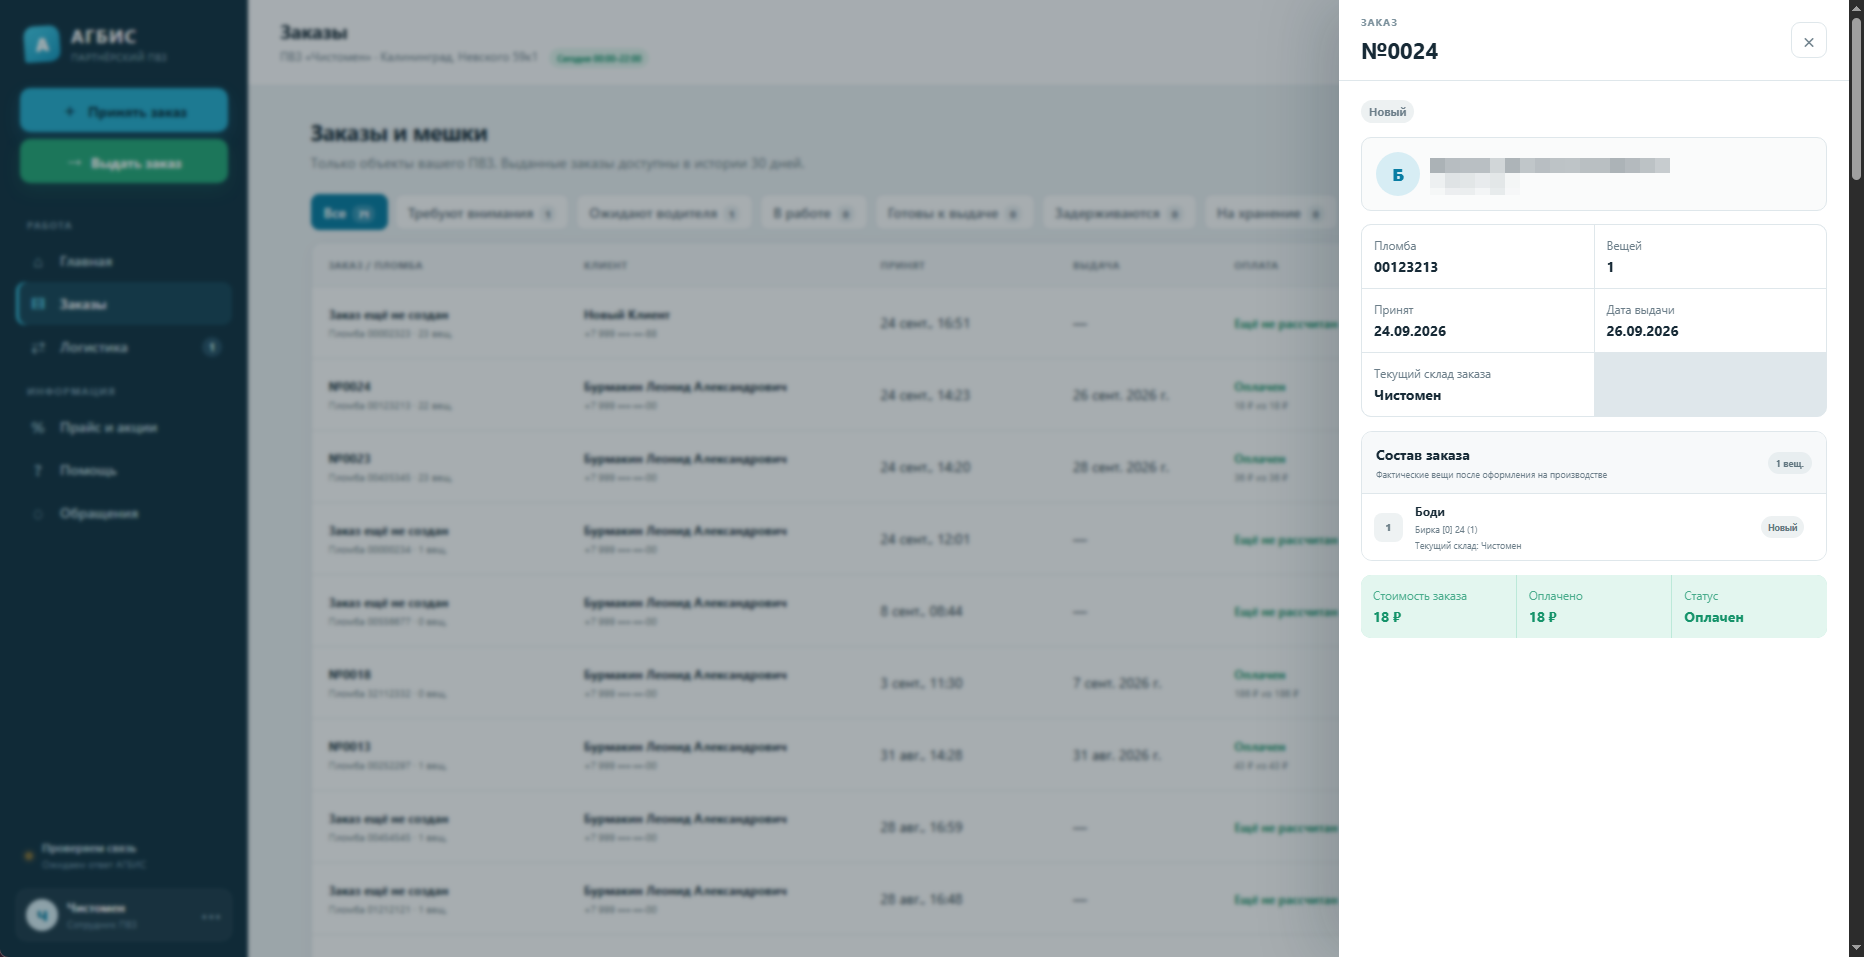Click the Состав заказа section header

tap(1593, 463)
